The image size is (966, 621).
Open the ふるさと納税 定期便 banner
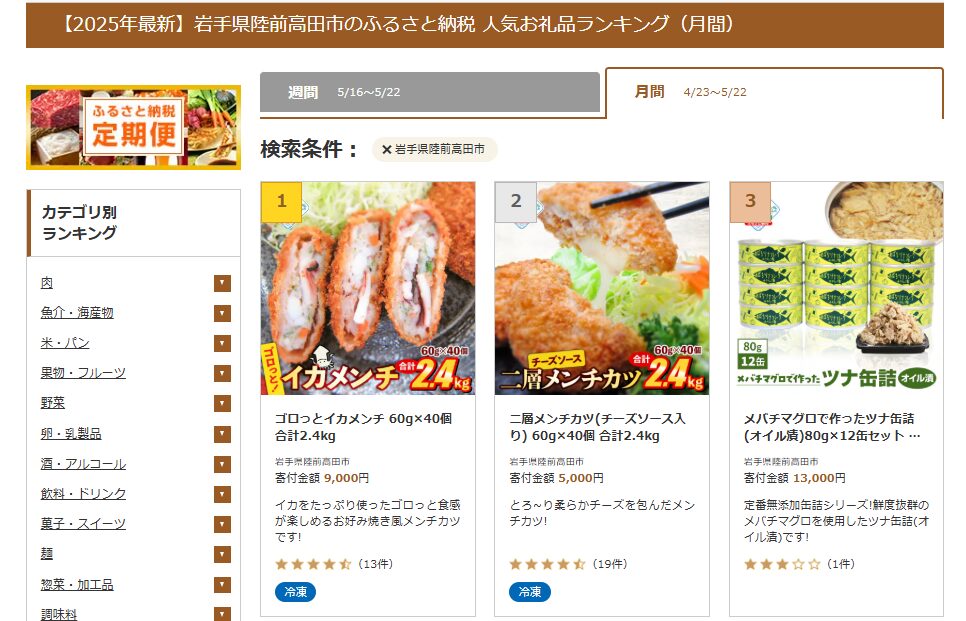134,128
